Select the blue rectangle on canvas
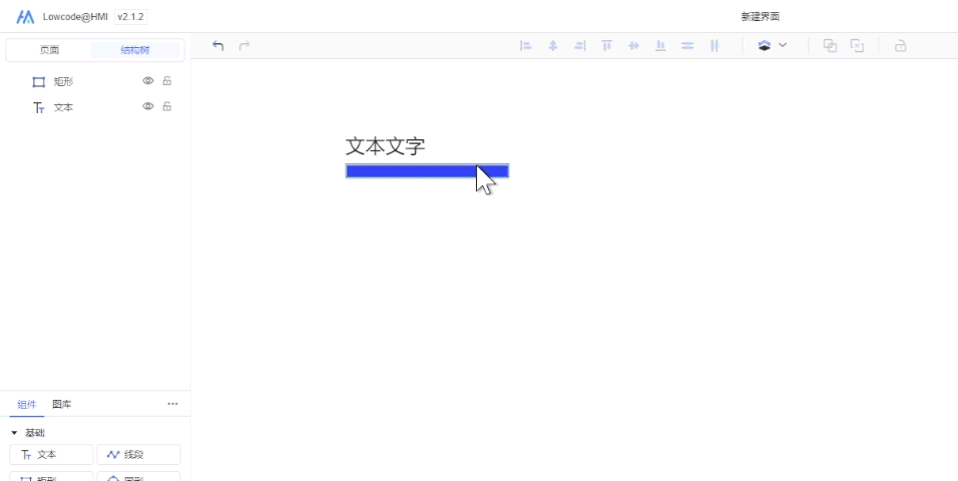This screenshot has height=481, width=958. (x=427, y=171)
